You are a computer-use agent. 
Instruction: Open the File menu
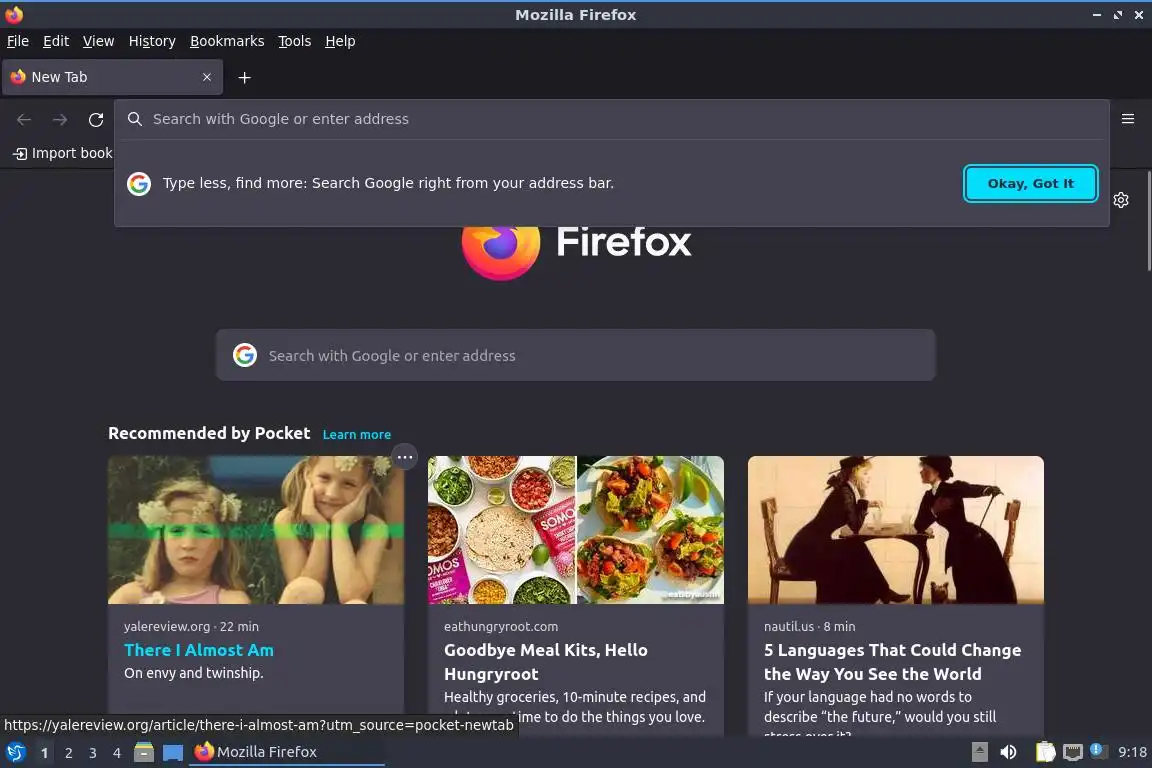[18, 41]
